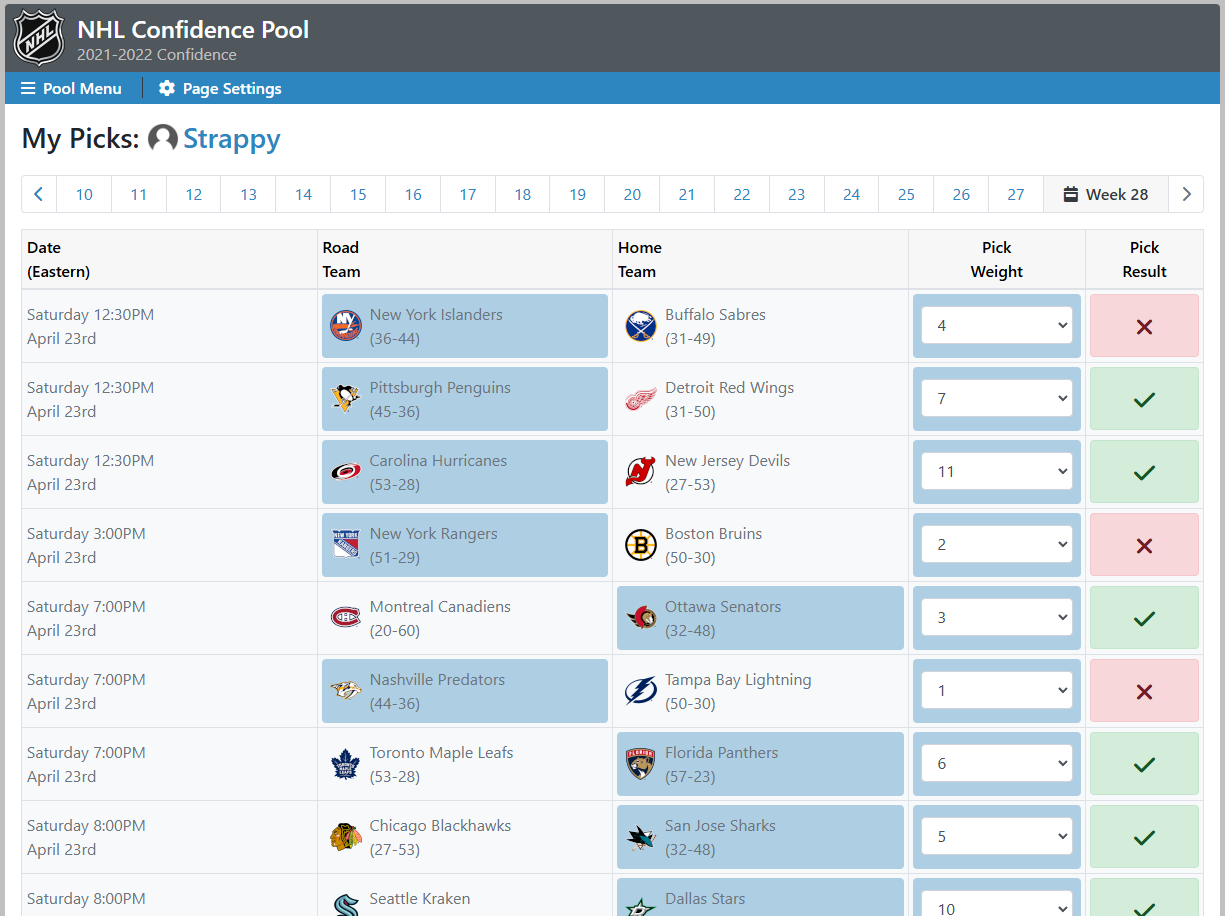Click the Toronto Maple Leafs logo
Viewport: 1225px width, 916px height.
click(346, 764)
